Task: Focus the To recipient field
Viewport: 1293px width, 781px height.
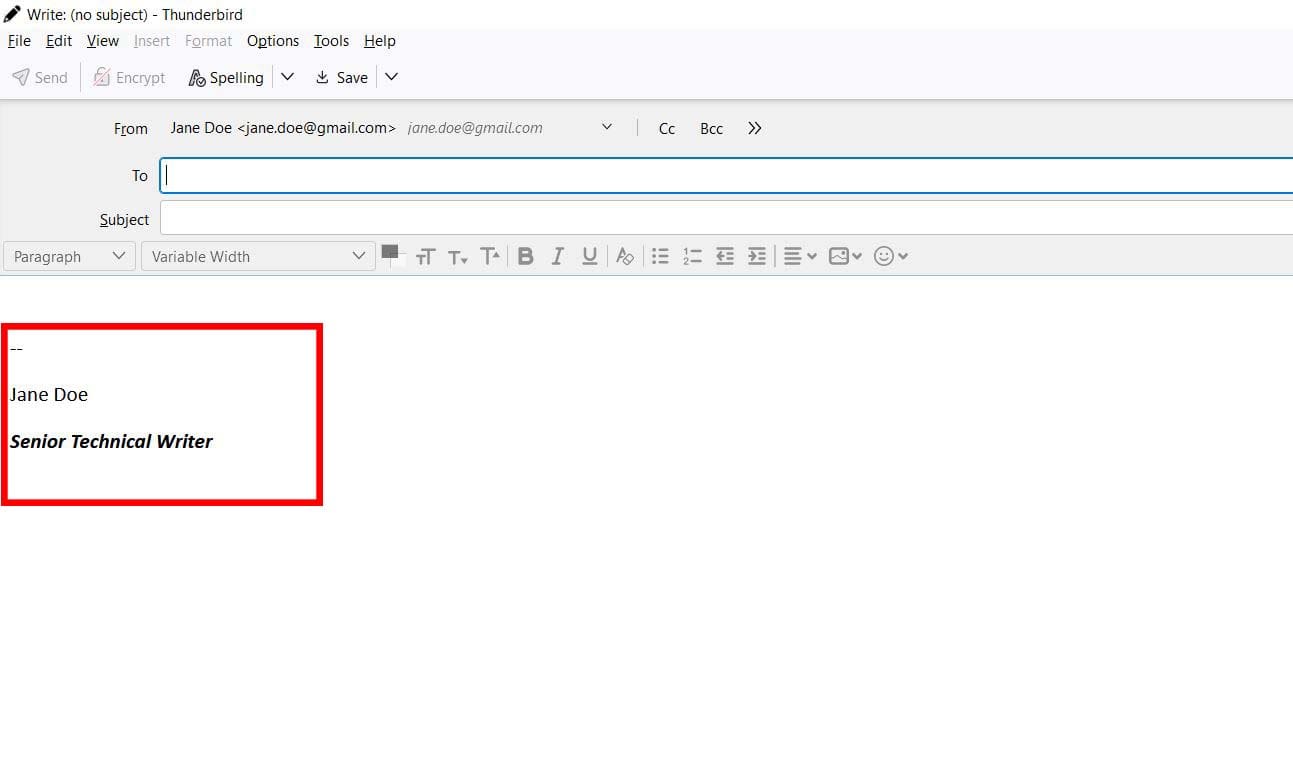Action: click(726, 175)
